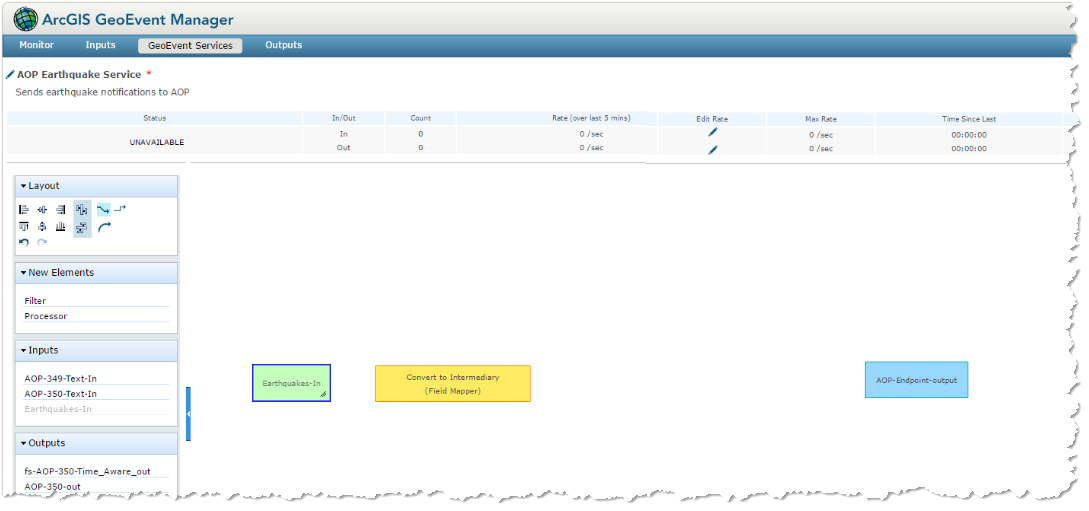Screen dimensions: 1089x511
Task: Switch to the Inputs tab
Action: [101, 45]
